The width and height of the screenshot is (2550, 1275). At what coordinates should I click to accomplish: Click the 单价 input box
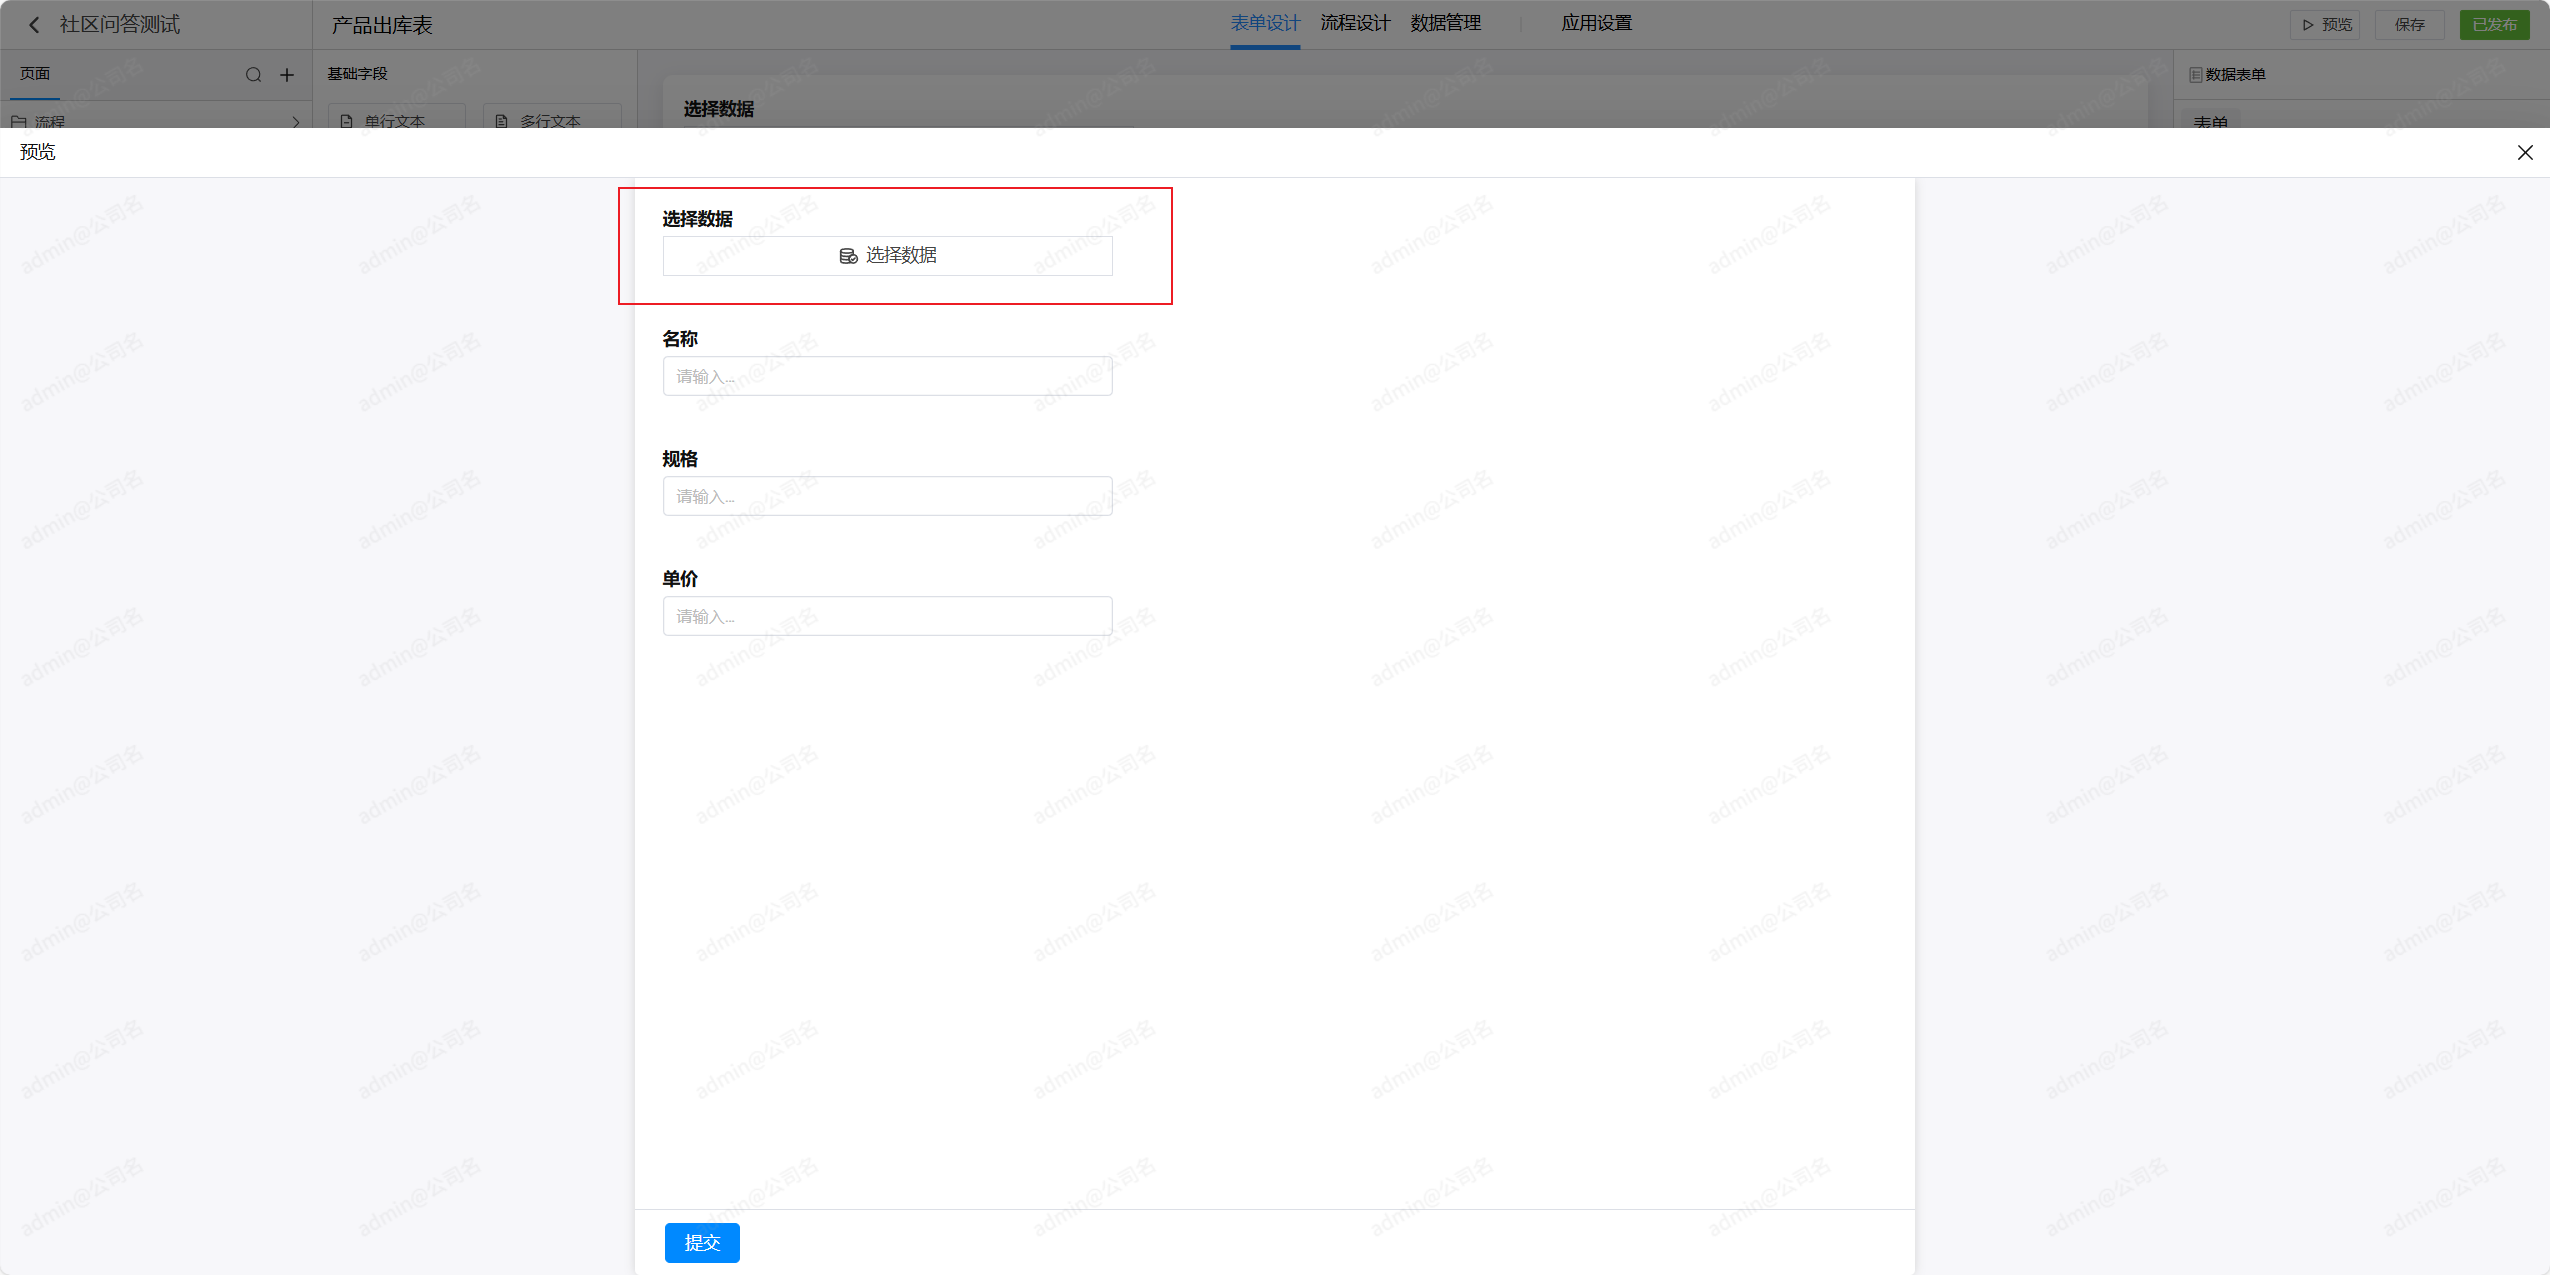(x=887, y=616)
